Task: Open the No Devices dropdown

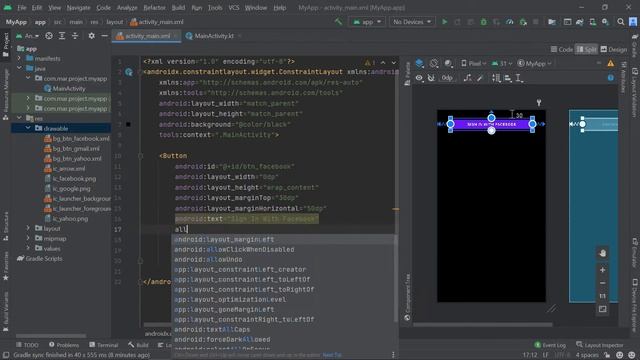Action: (x=412, y=22)
